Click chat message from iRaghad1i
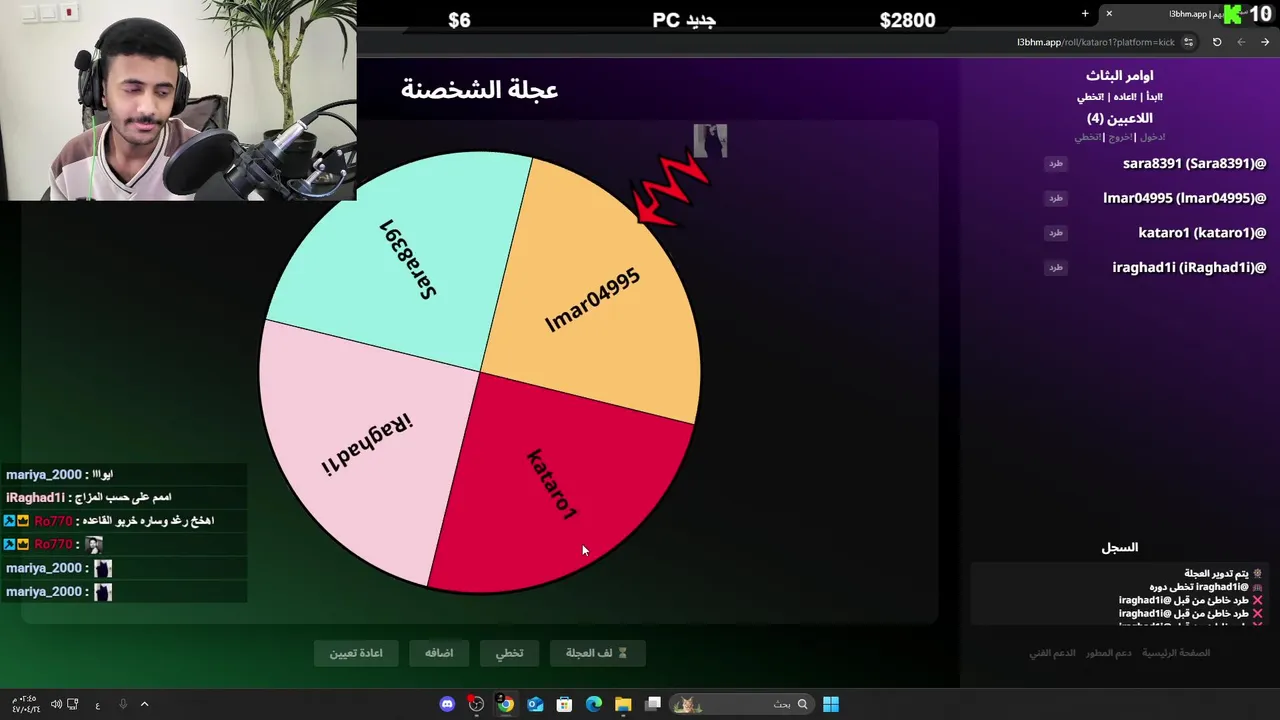Image resolution: width=1280 pixels, height=720 pixels. (124, 497)
